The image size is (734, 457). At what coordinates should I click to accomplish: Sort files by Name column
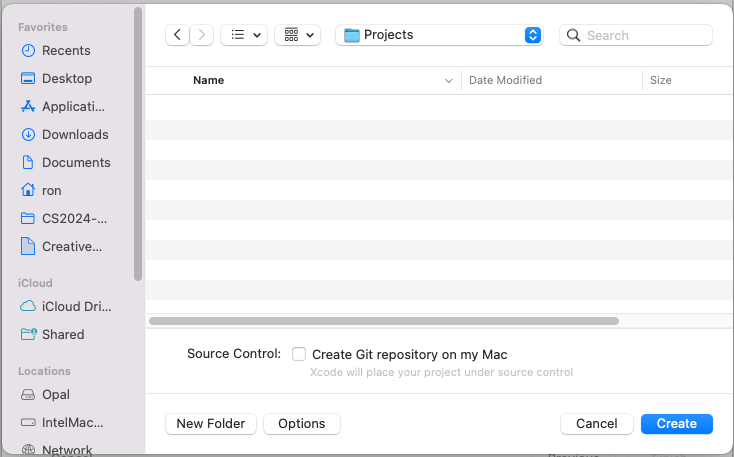coord(208,80)
